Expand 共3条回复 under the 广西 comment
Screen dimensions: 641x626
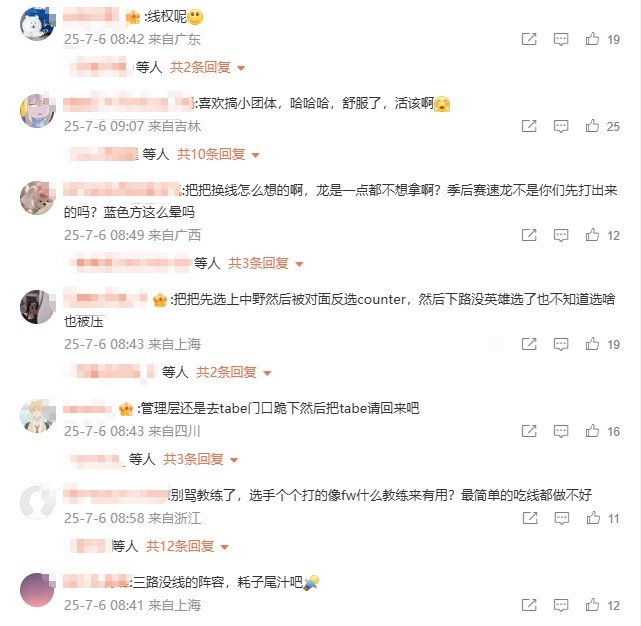point(266,263)
